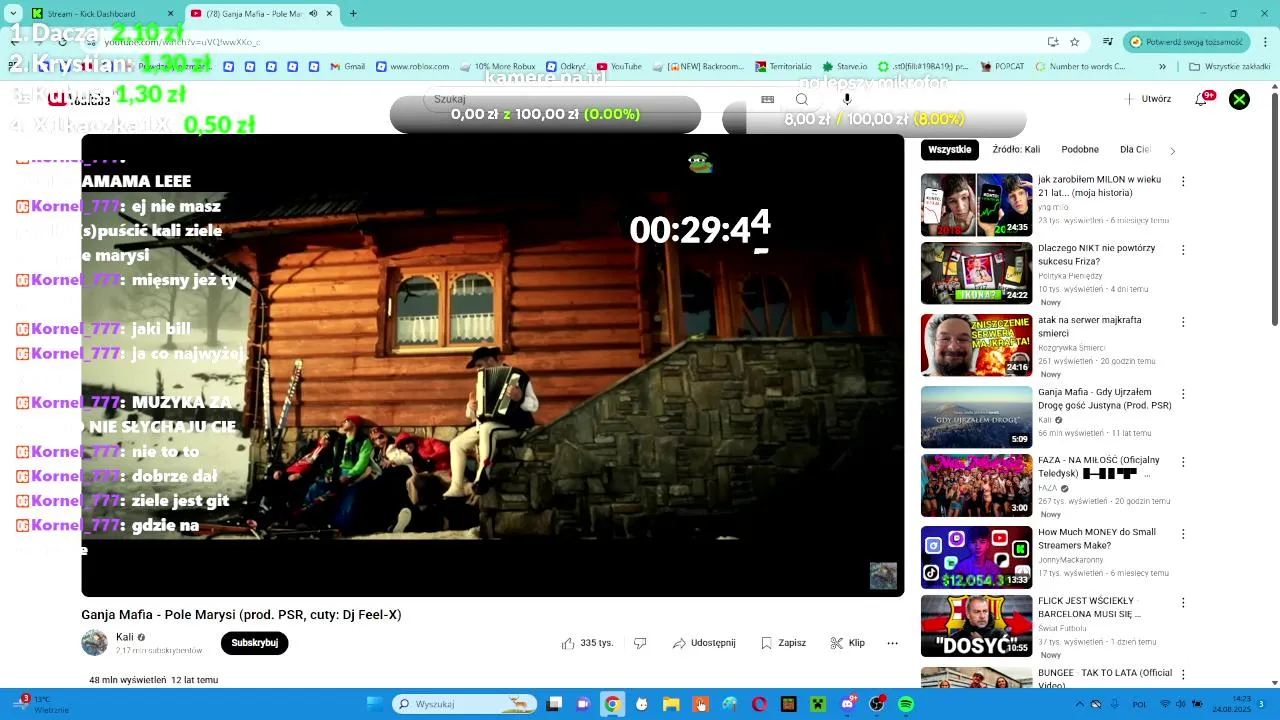The image size is (1280, 720).
Task: Open a new browser tab
Action: pos(353,13)
